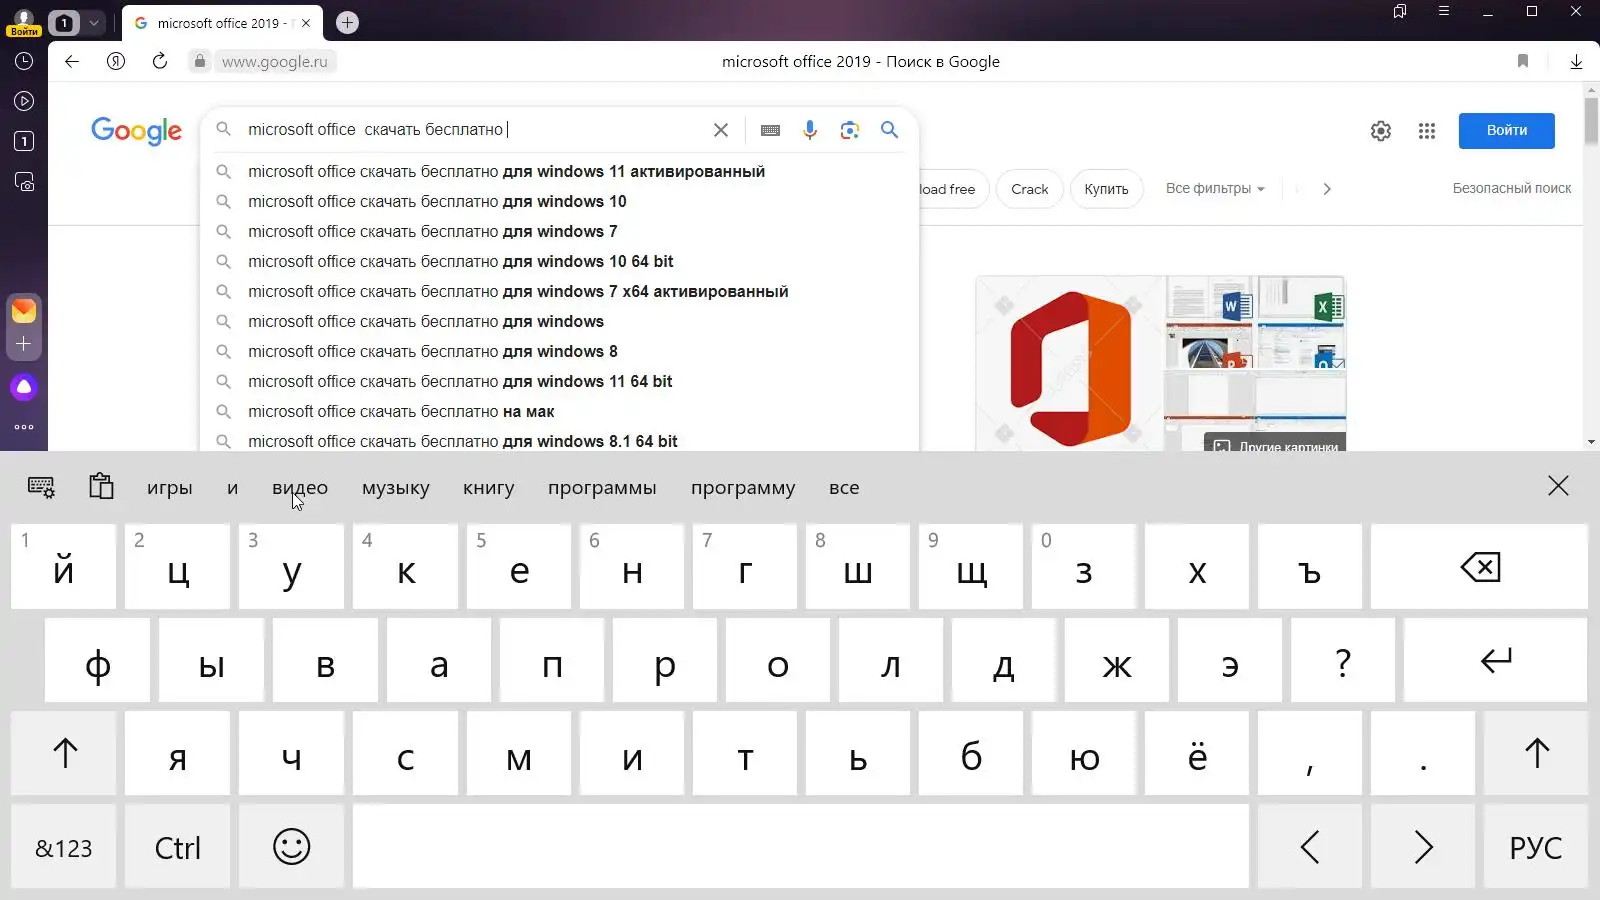The image size is (1600, 900).
Task: Click the blue Войти sign-in button
Action: (x=1506, y=131)
